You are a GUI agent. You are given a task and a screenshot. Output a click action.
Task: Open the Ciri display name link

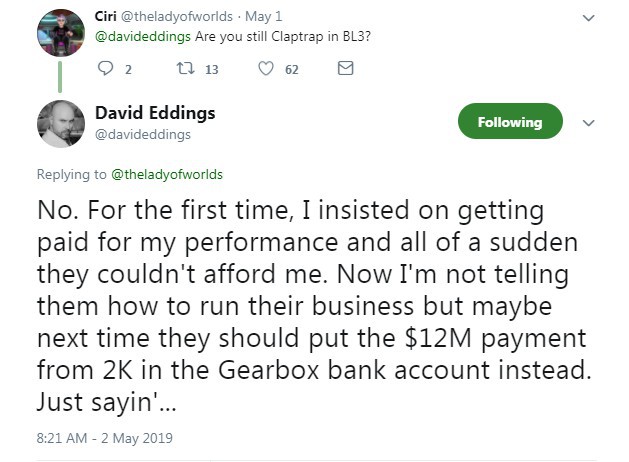[106, 16]
